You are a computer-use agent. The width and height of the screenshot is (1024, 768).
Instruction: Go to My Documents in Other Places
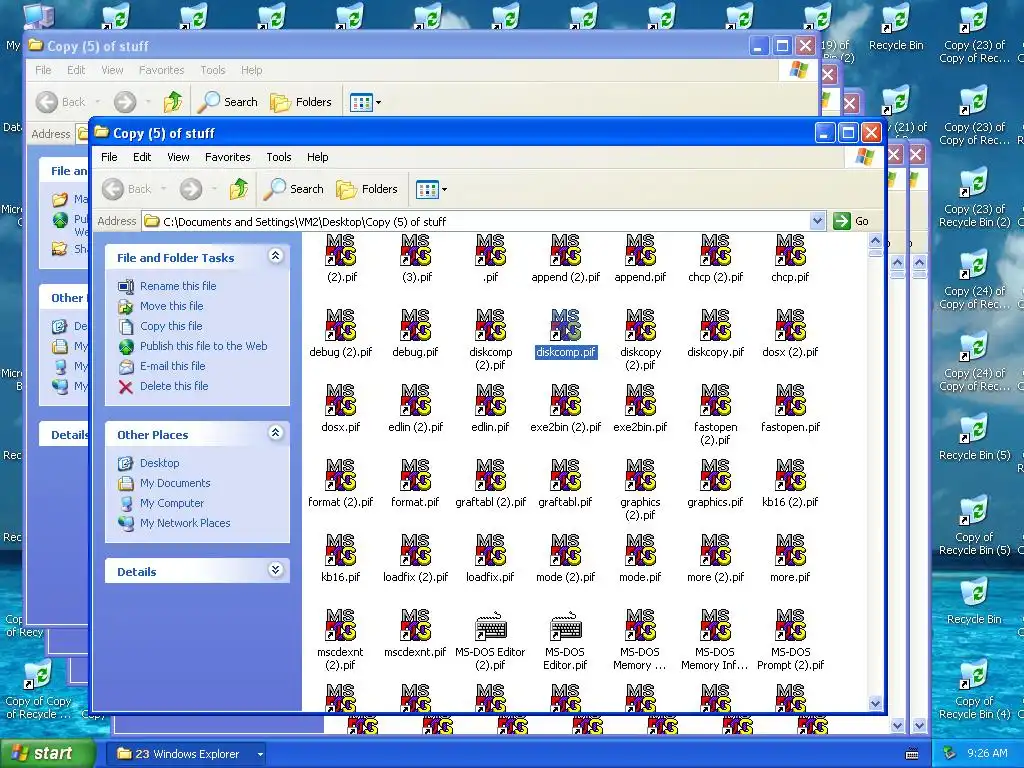tap(175, 483)
